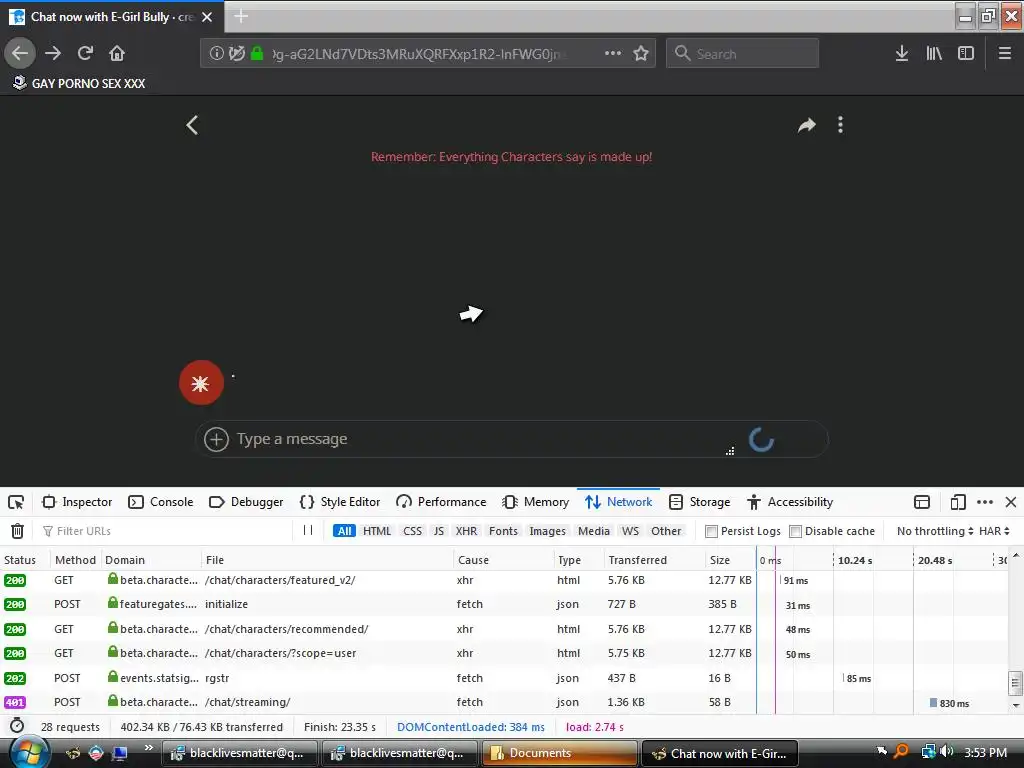The image size is (1024, 768).
Task: Enable Disable cache checkbox
Action: pos(795,531)
